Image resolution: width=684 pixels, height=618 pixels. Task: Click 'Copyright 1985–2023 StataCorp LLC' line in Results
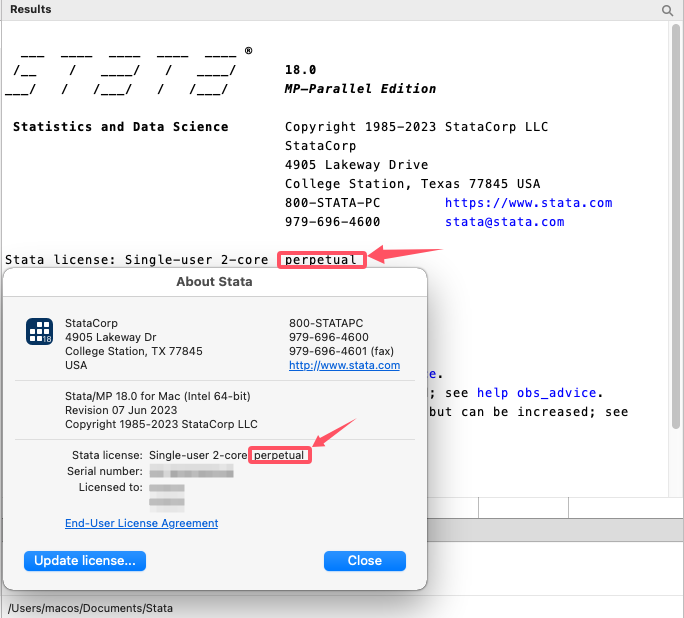(x=416, y=127)
